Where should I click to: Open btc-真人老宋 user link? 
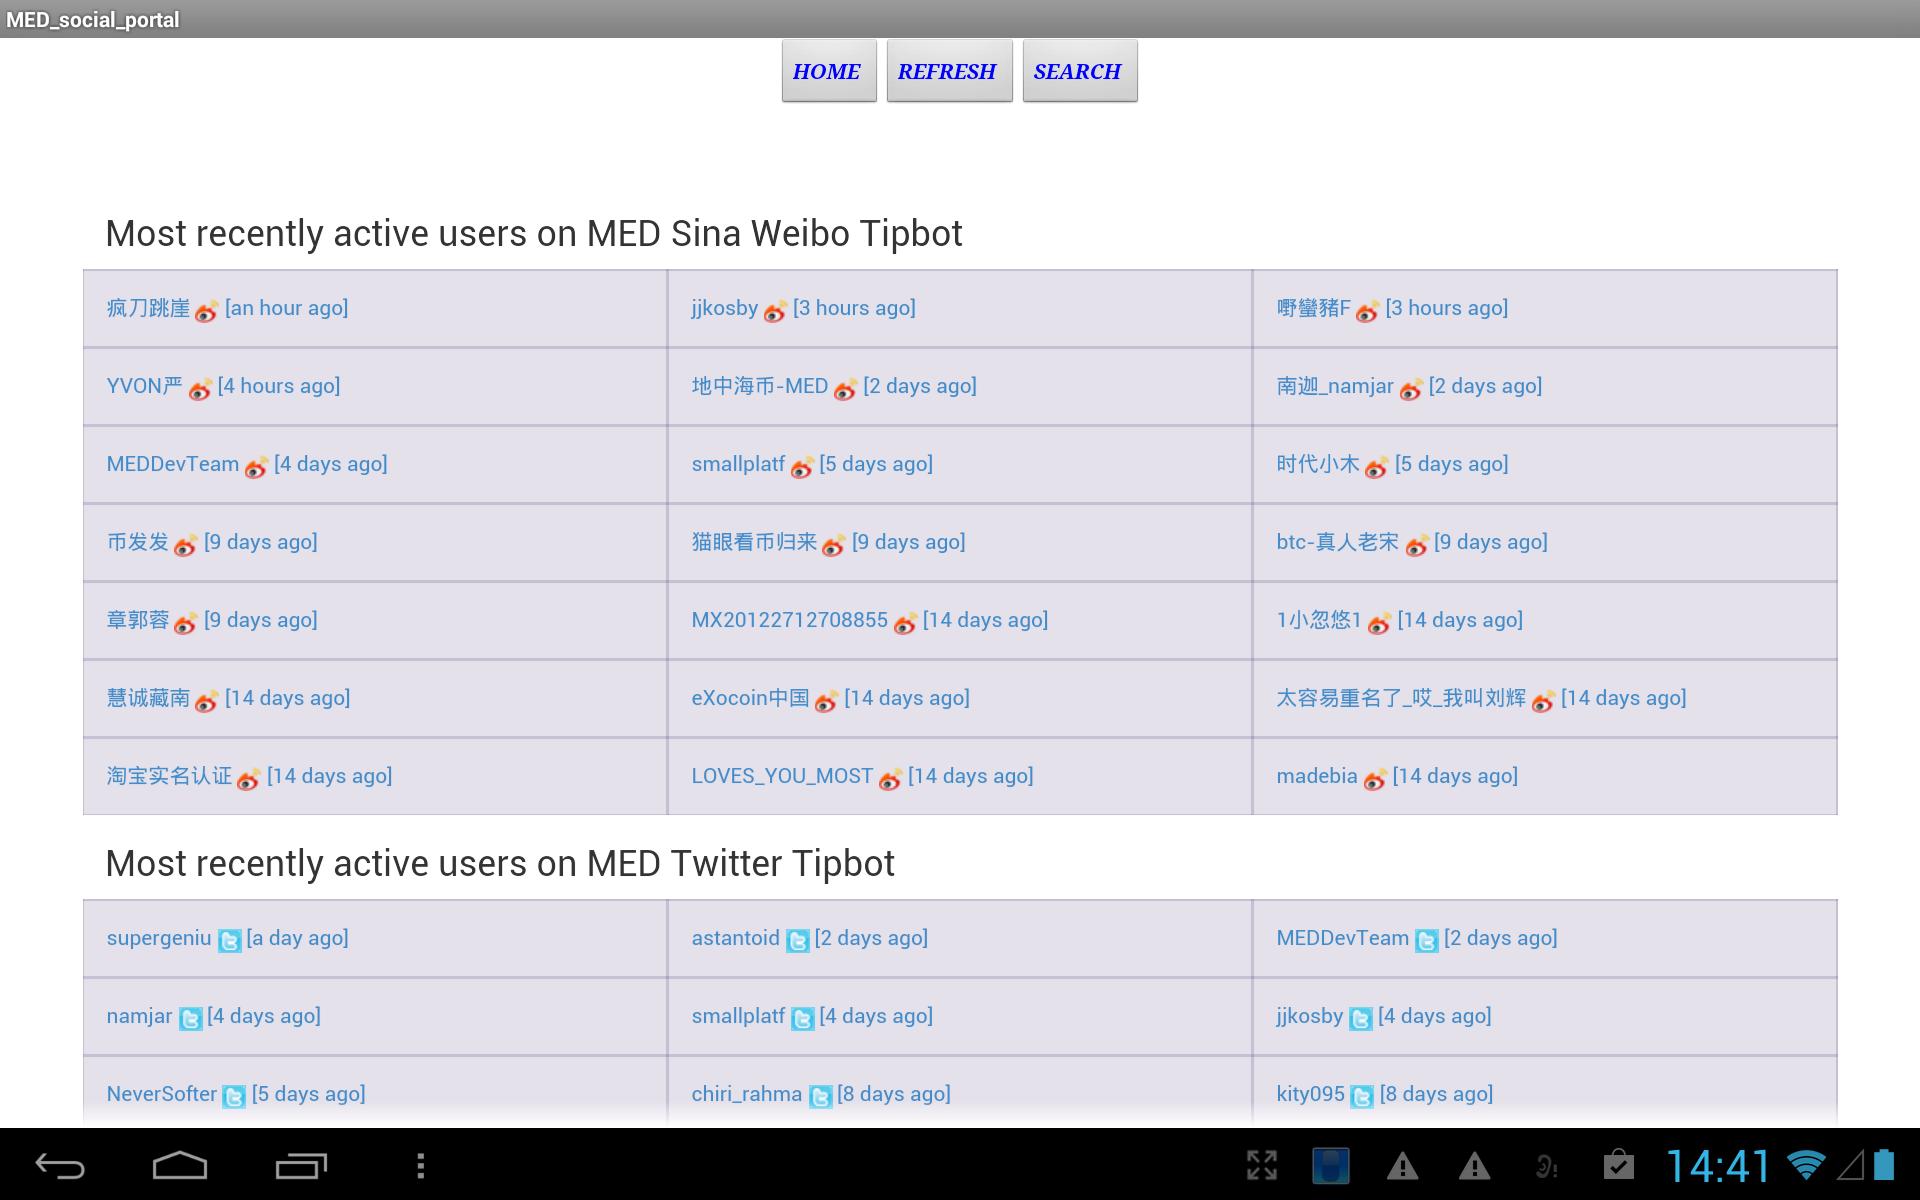pos(1338,542)
